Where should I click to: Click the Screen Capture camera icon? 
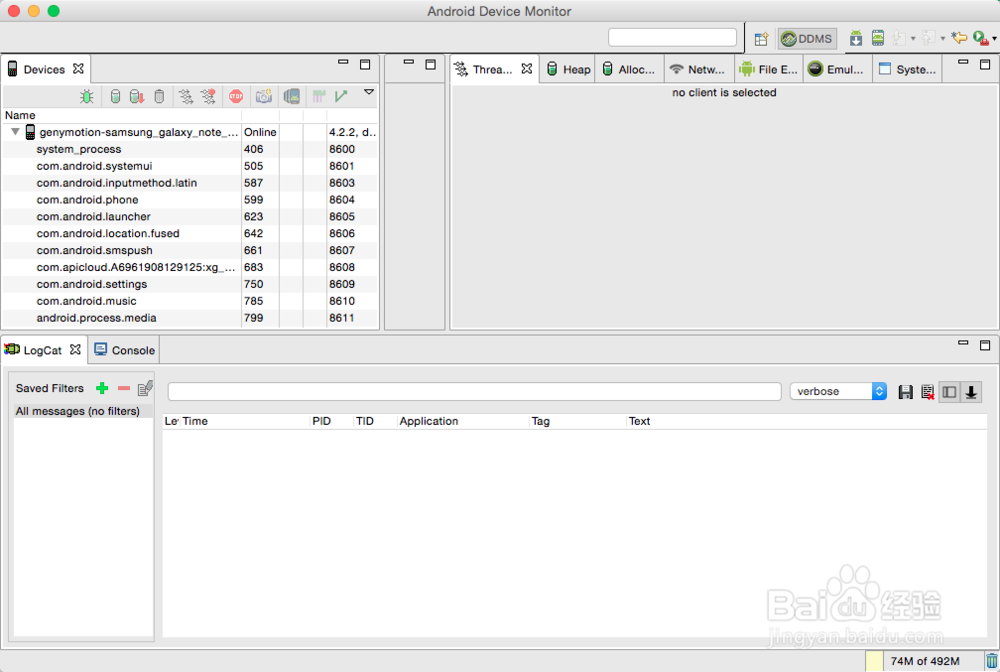(263, 96)
